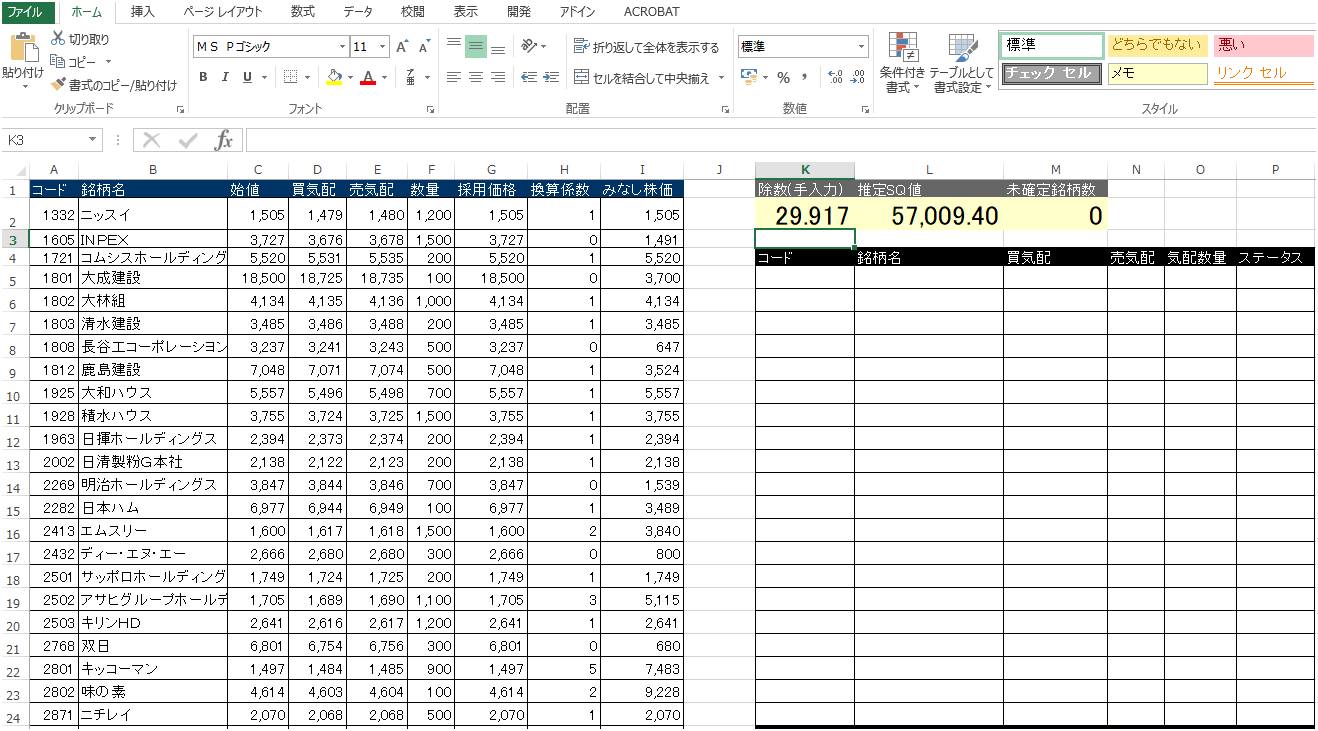Click the increase decimal places icon

(x=835, y=77)
